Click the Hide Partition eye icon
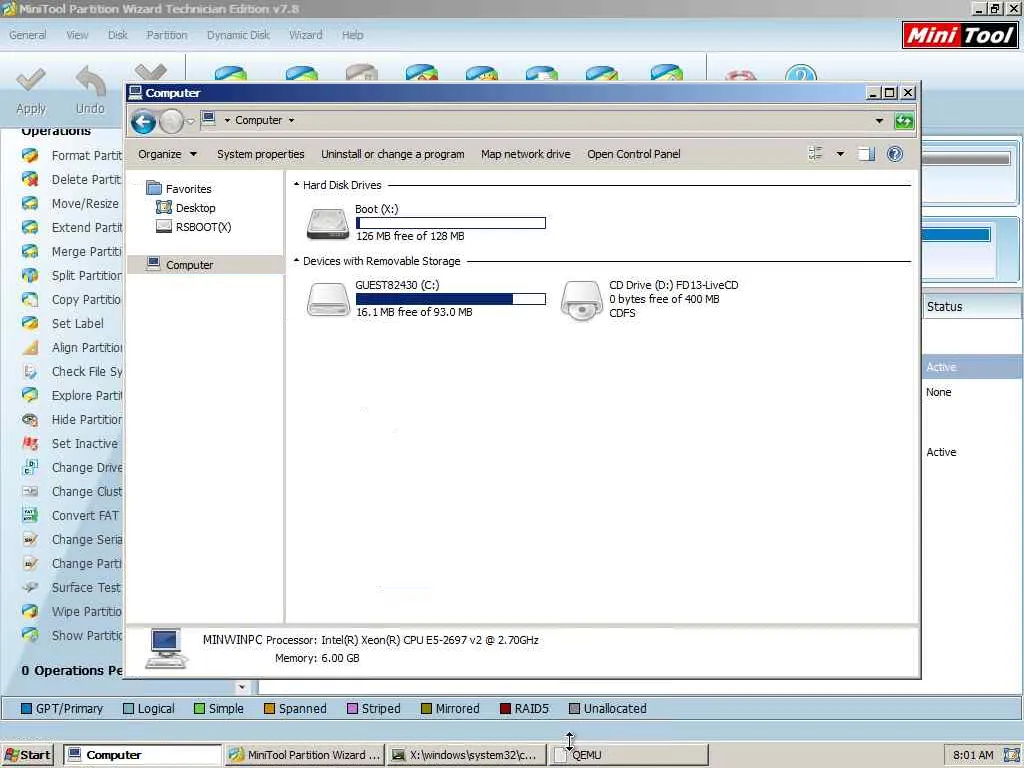Viewport: 1024px width, 768px height. (30, 419)
